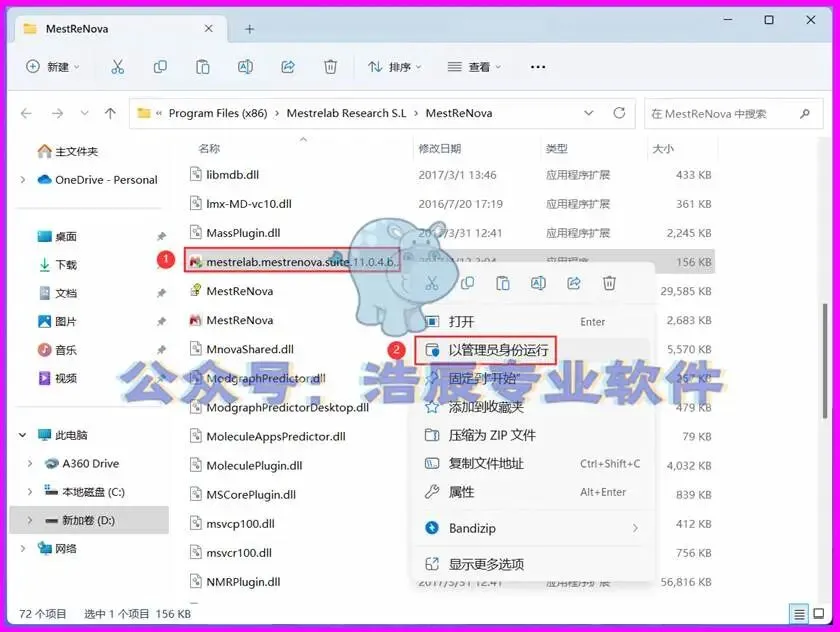Click the vertical scrollbar of the file list
Screen dimensions: 840x632
[x=825, y=360]
